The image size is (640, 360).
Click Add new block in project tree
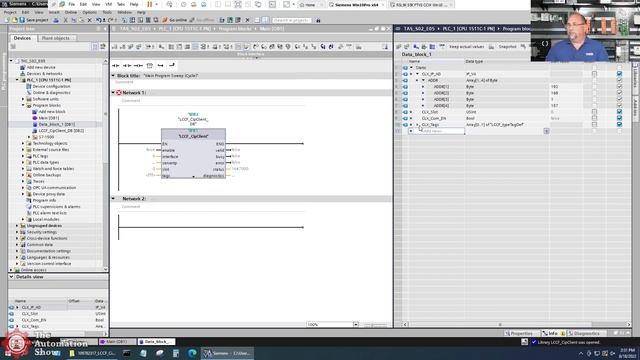tap(52, 111)
